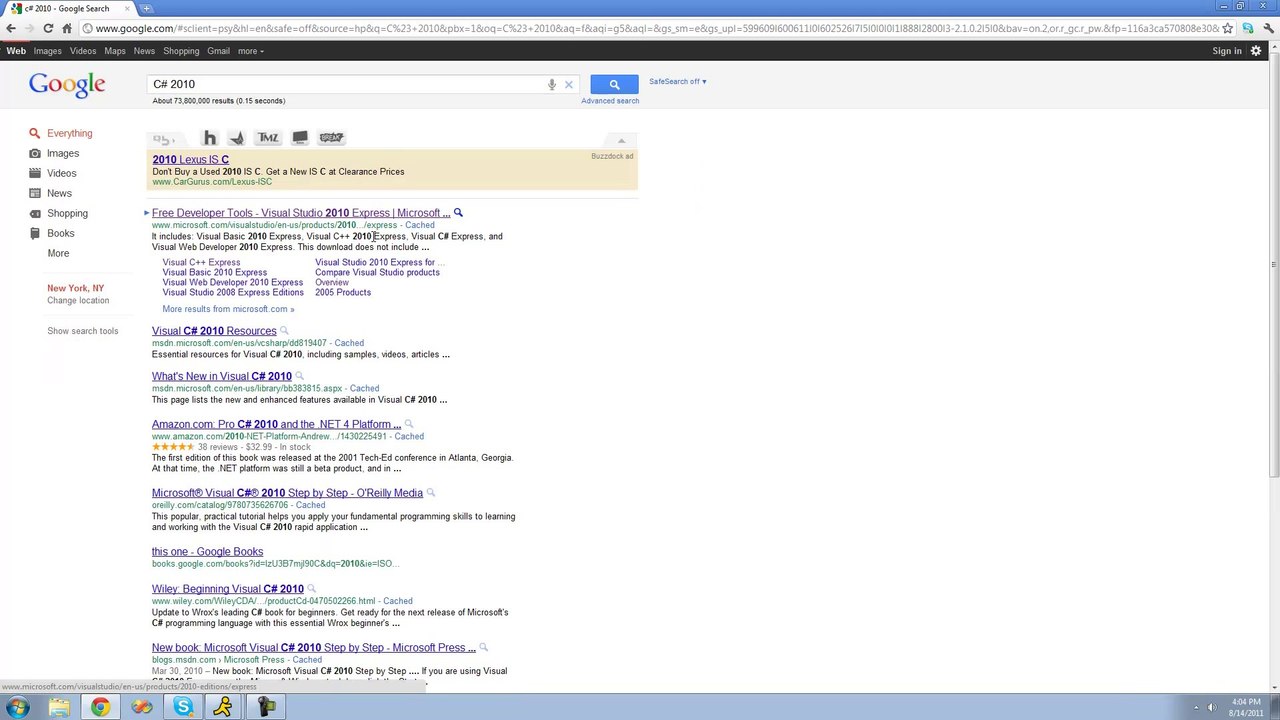The image size is (1280, 720).
Task: Open 'this one - Google Books' result
Action: point(207,552)
